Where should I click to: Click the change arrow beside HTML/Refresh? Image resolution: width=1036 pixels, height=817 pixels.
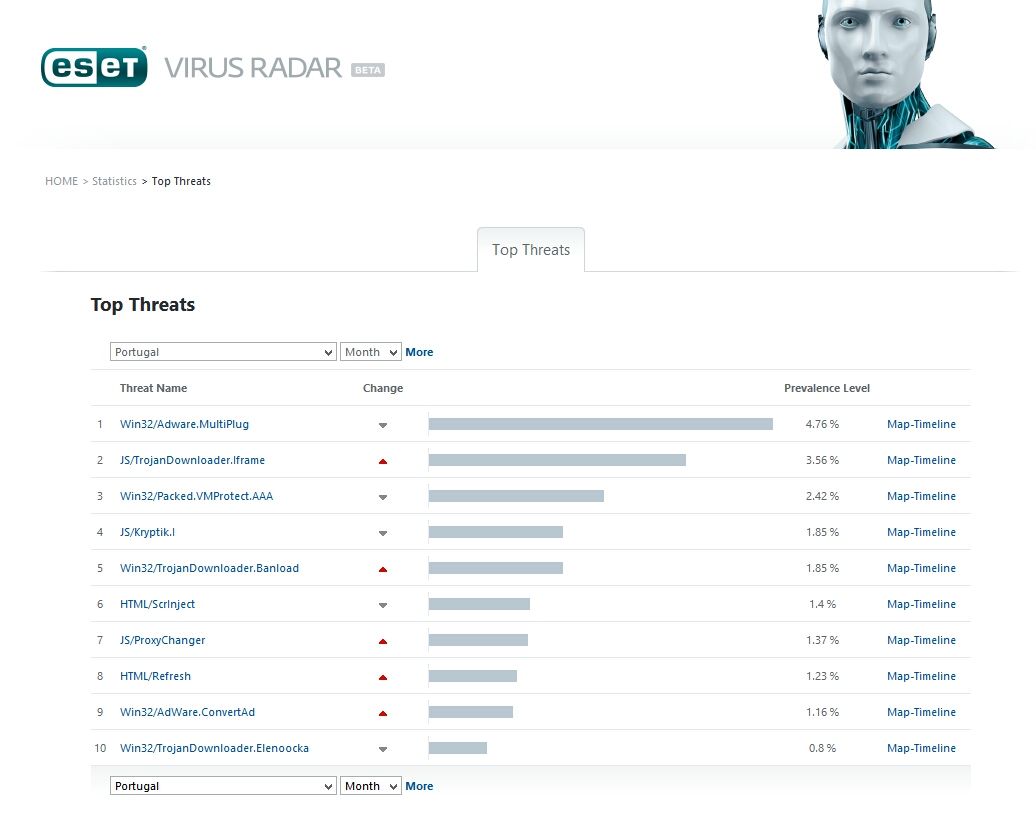tap(383, 677)
